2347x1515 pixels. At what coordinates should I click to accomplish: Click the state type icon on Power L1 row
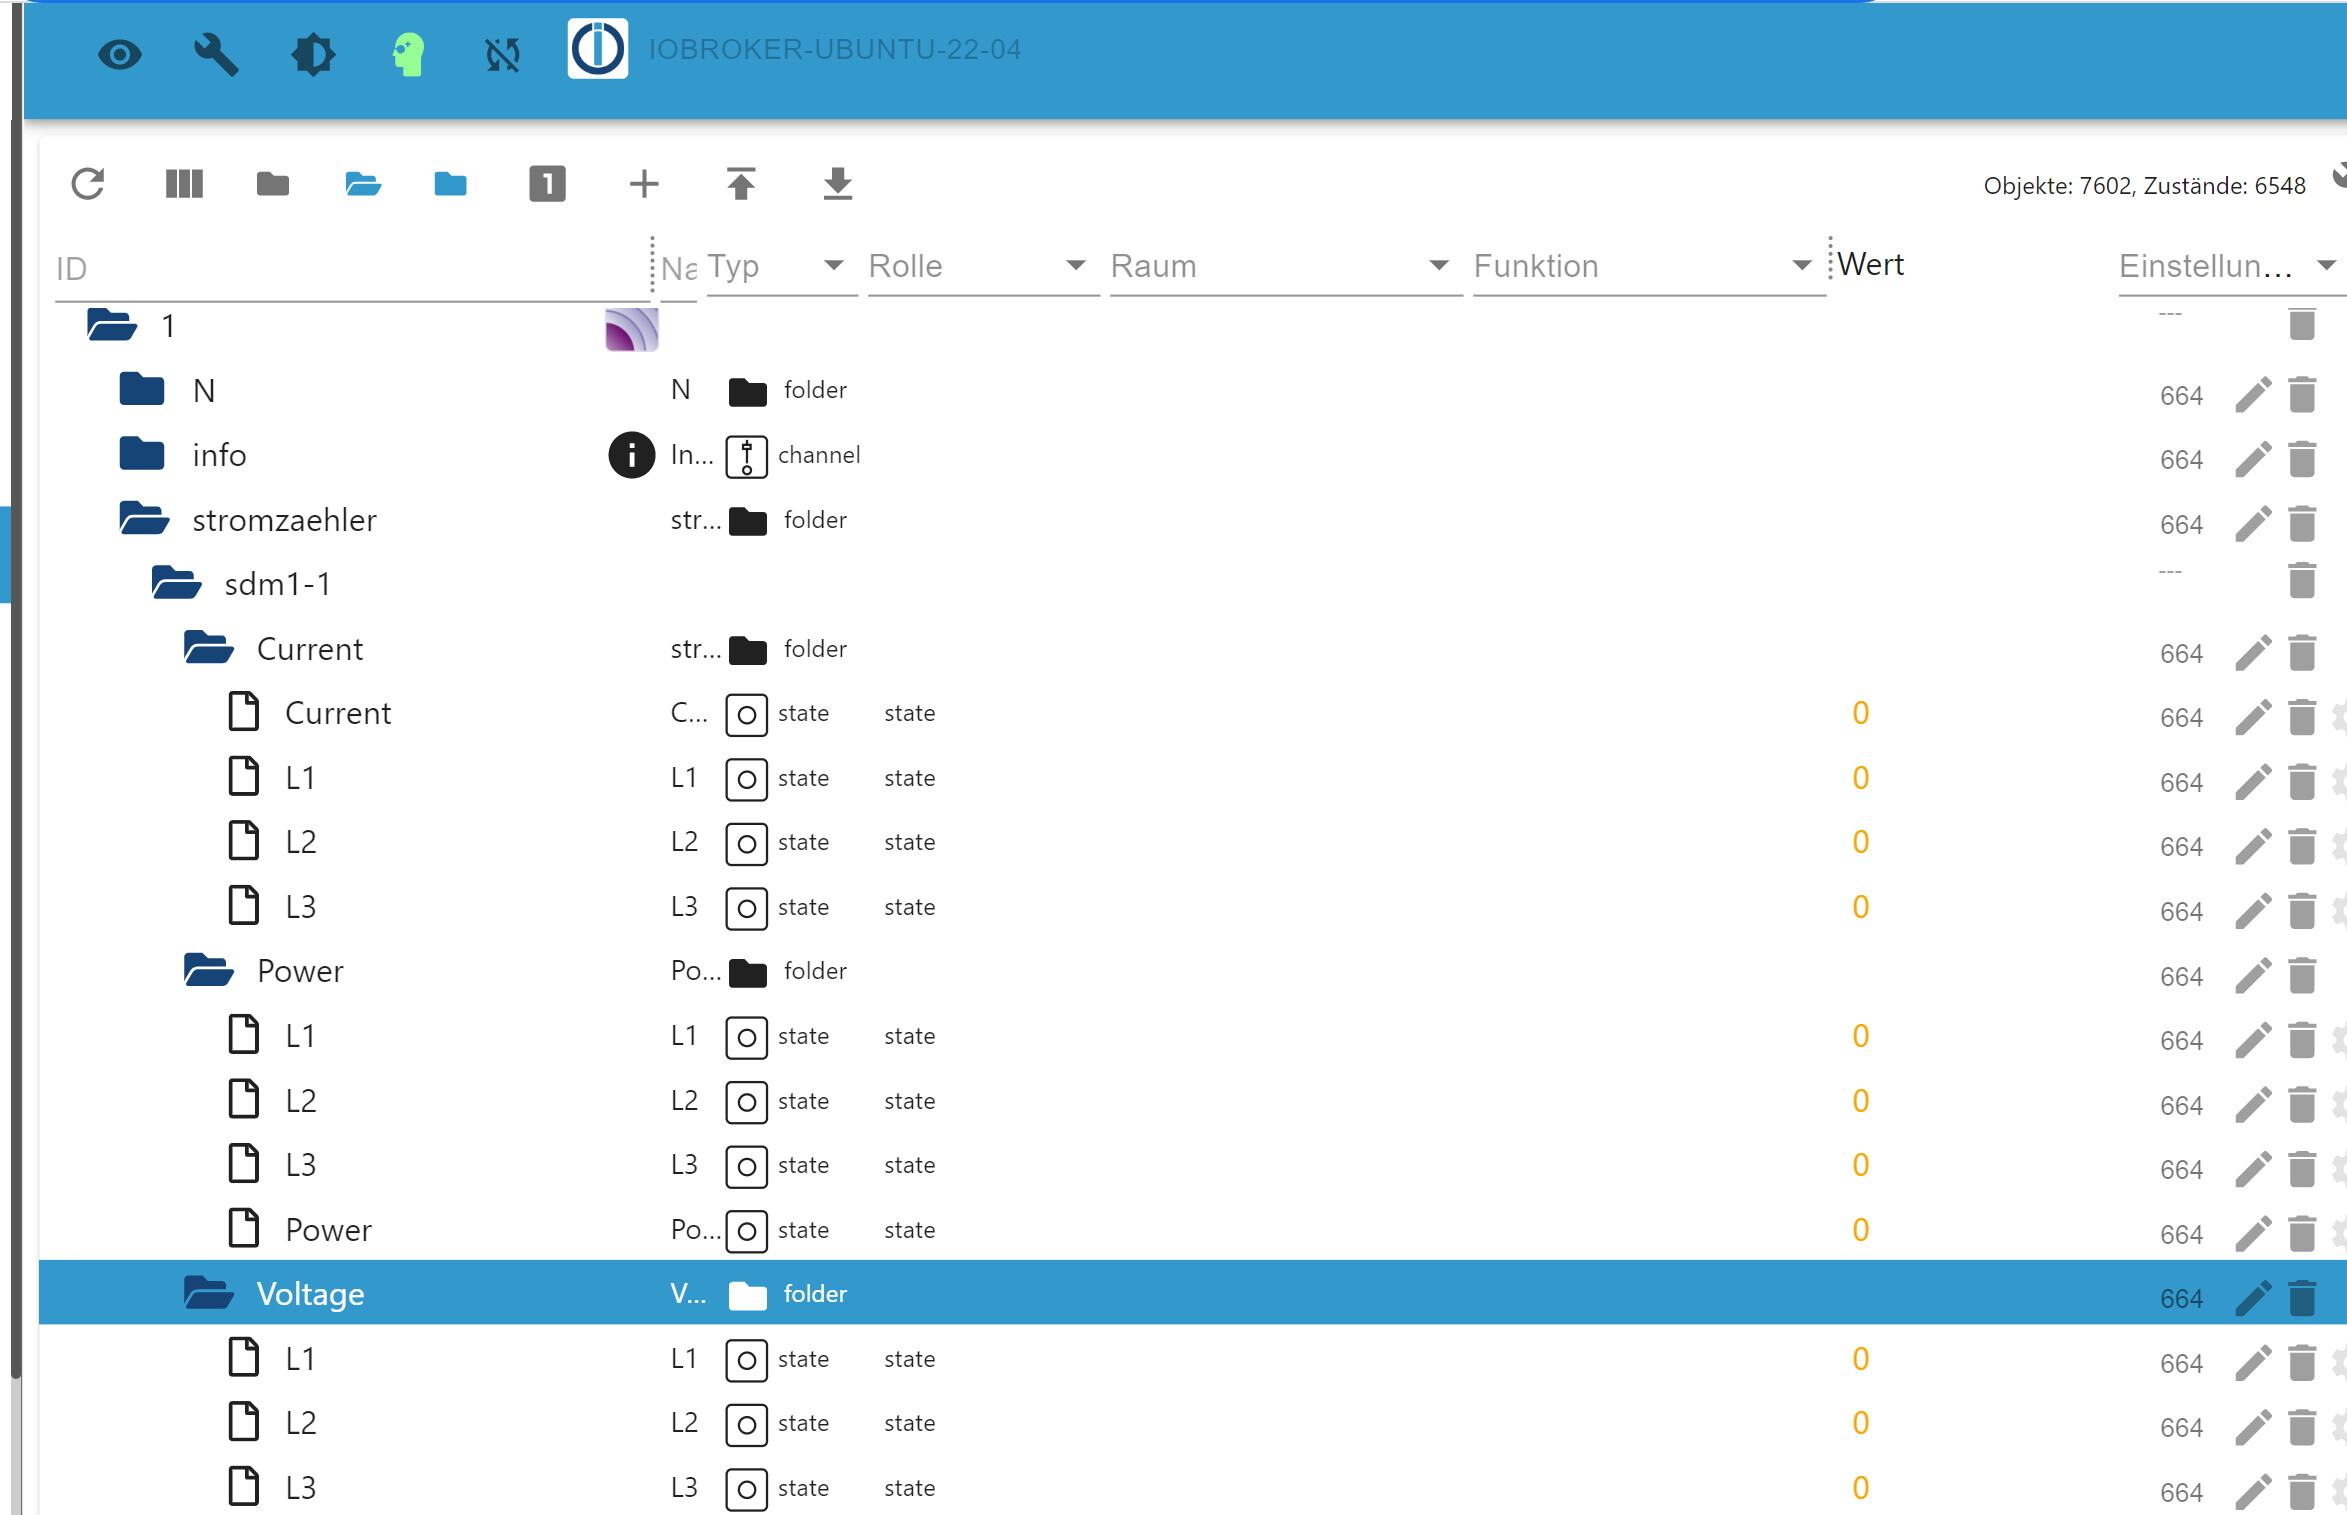coord(746,1037)
